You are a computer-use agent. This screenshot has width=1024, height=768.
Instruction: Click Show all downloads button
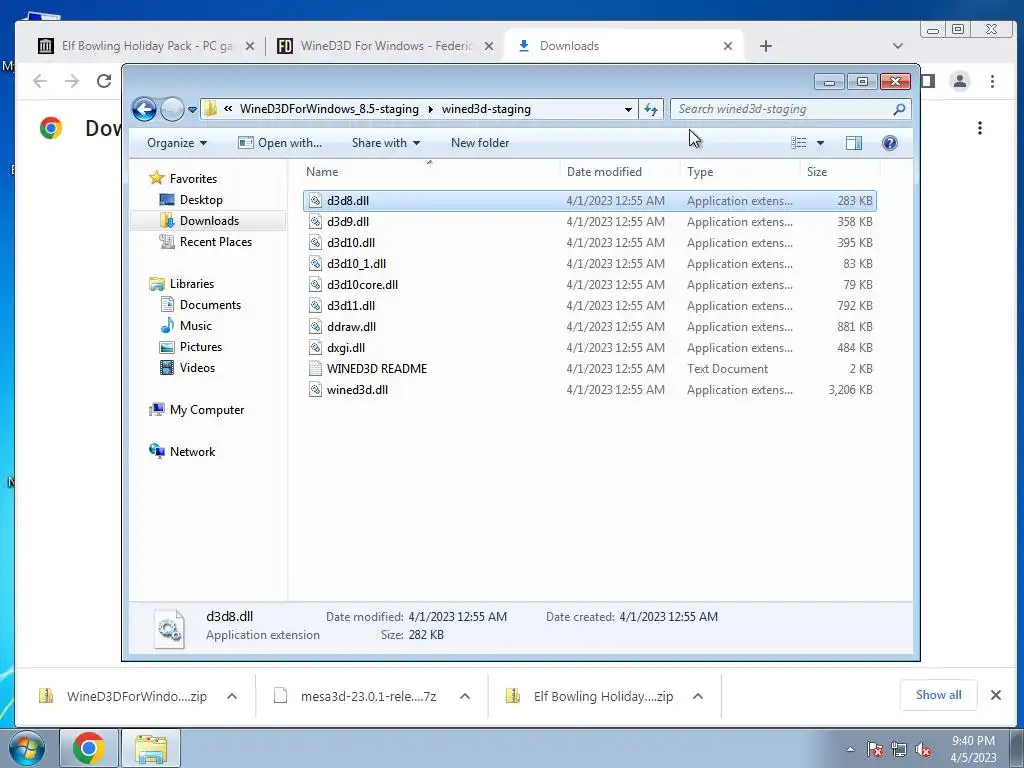click(938, 695)
